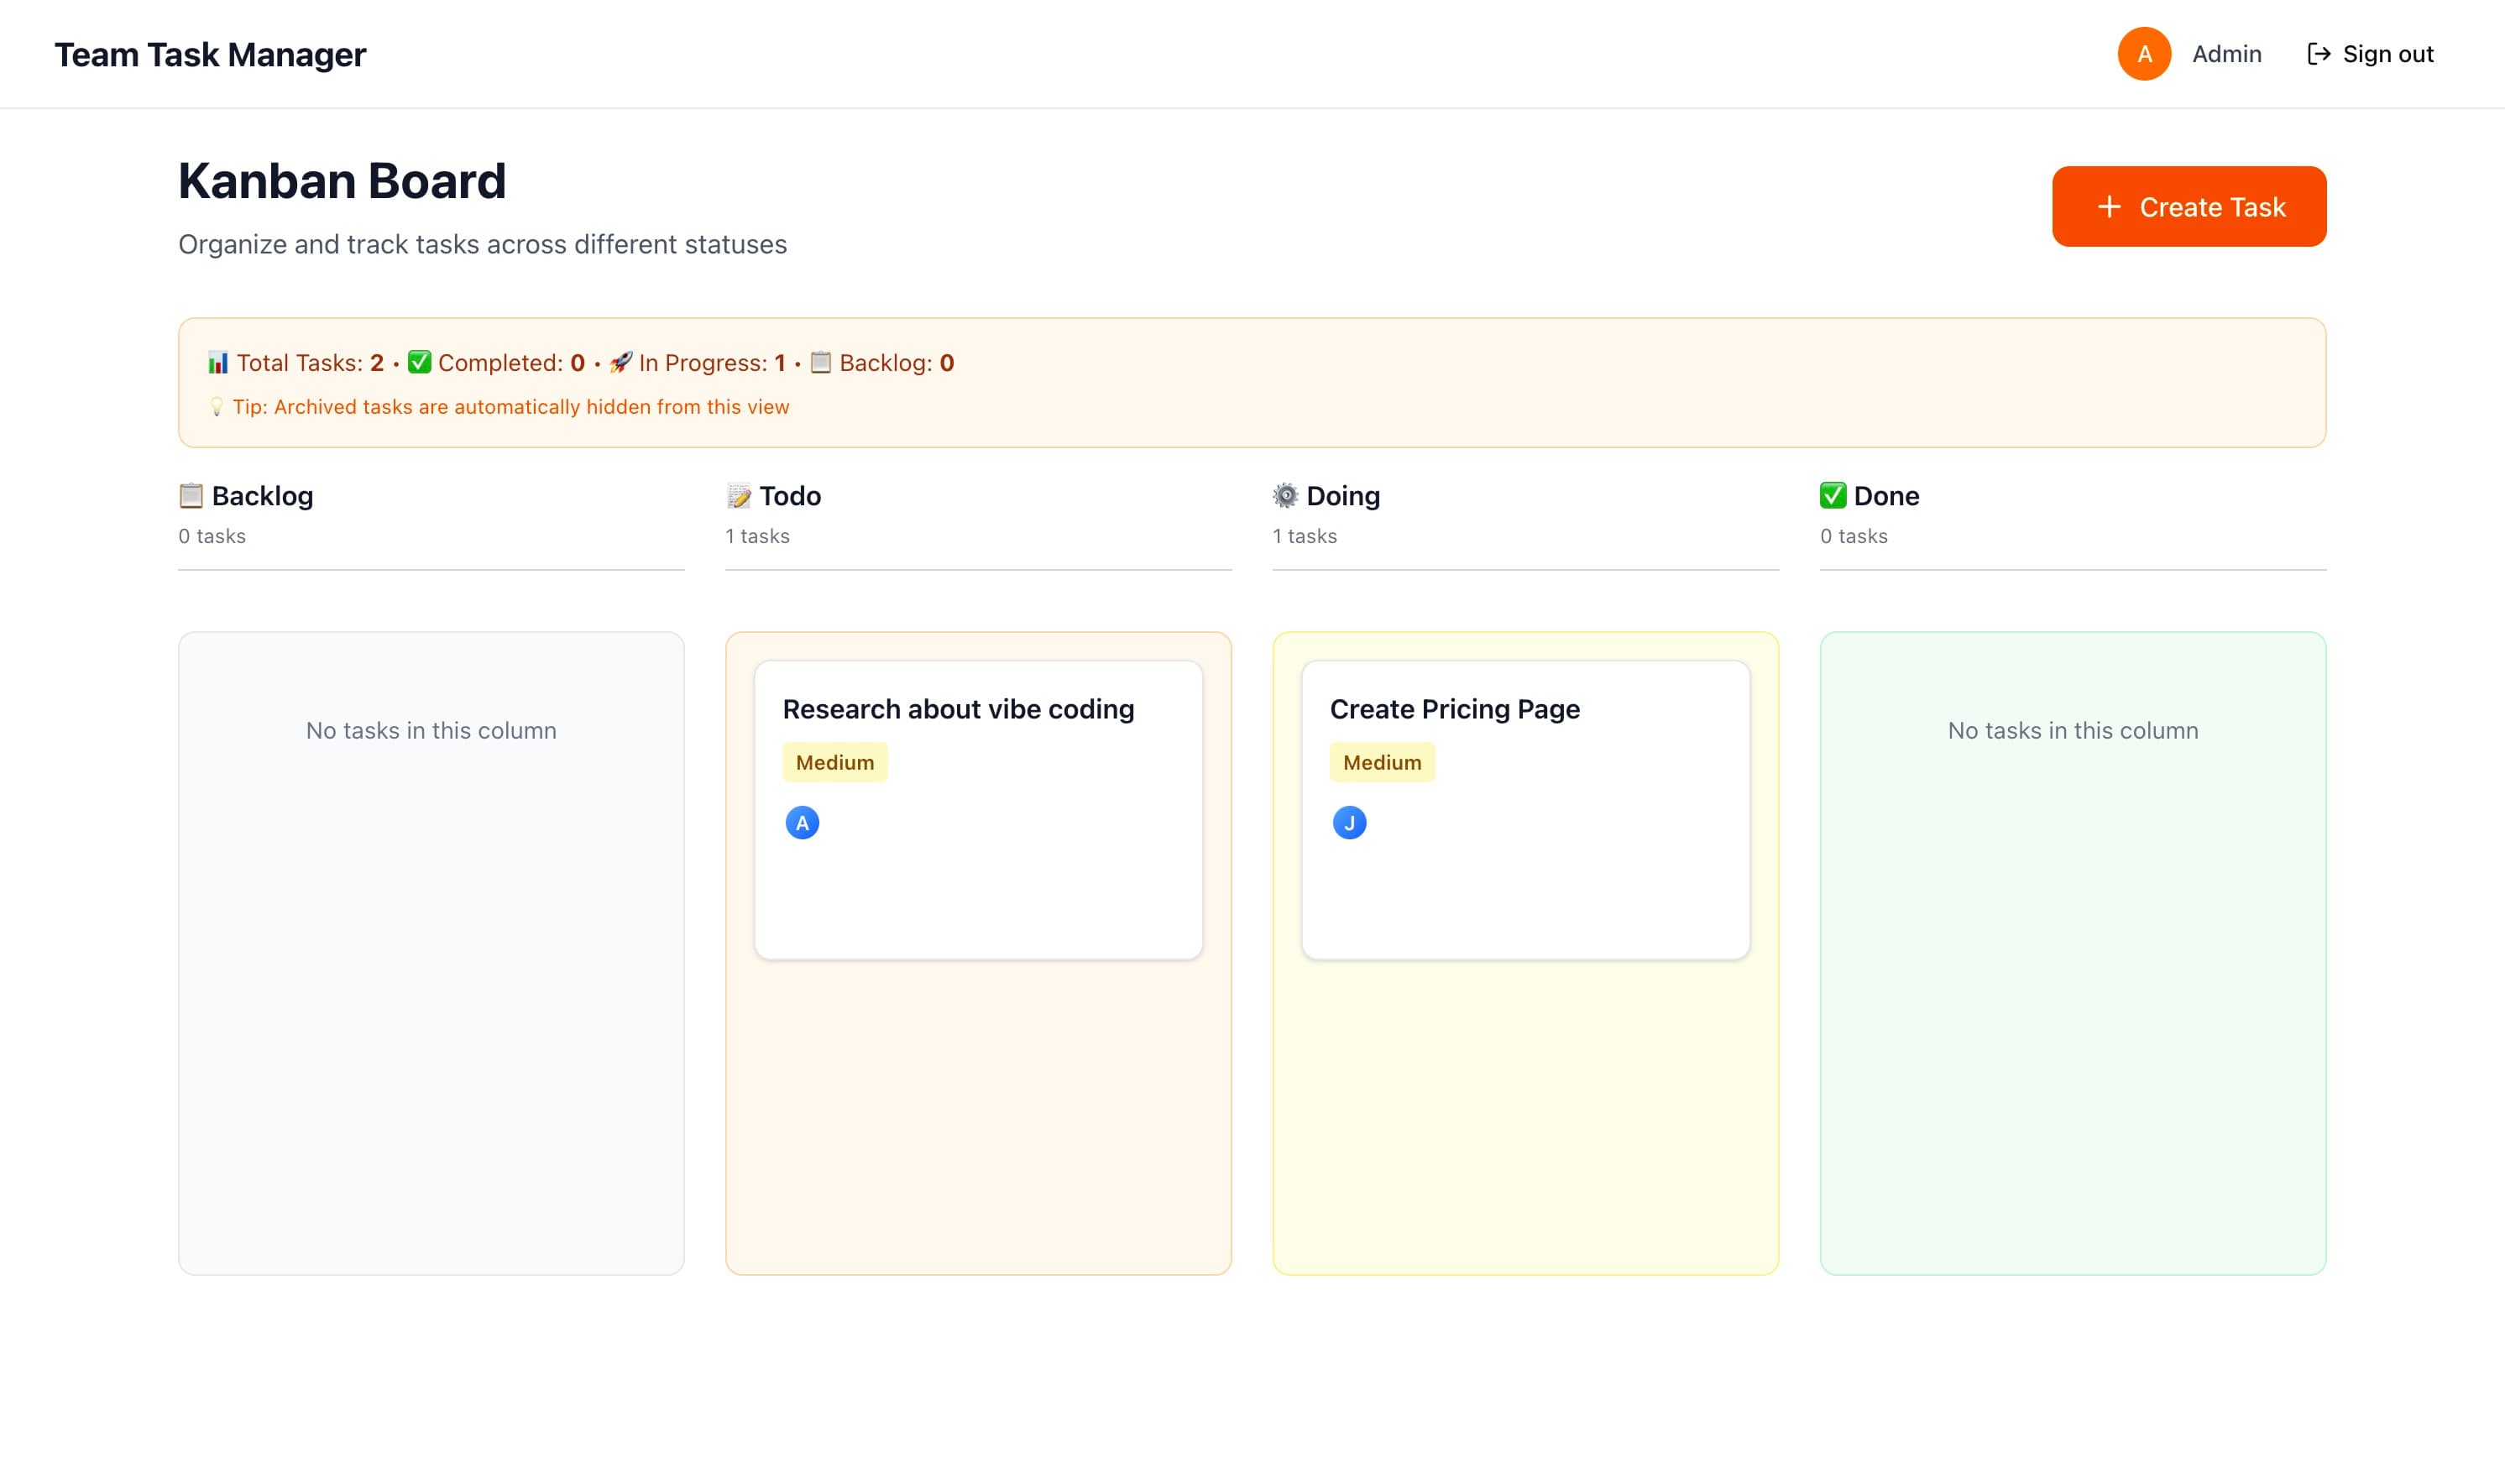
Task: Click the green checkmark icon beside Done
Action: pos(1832,495)
